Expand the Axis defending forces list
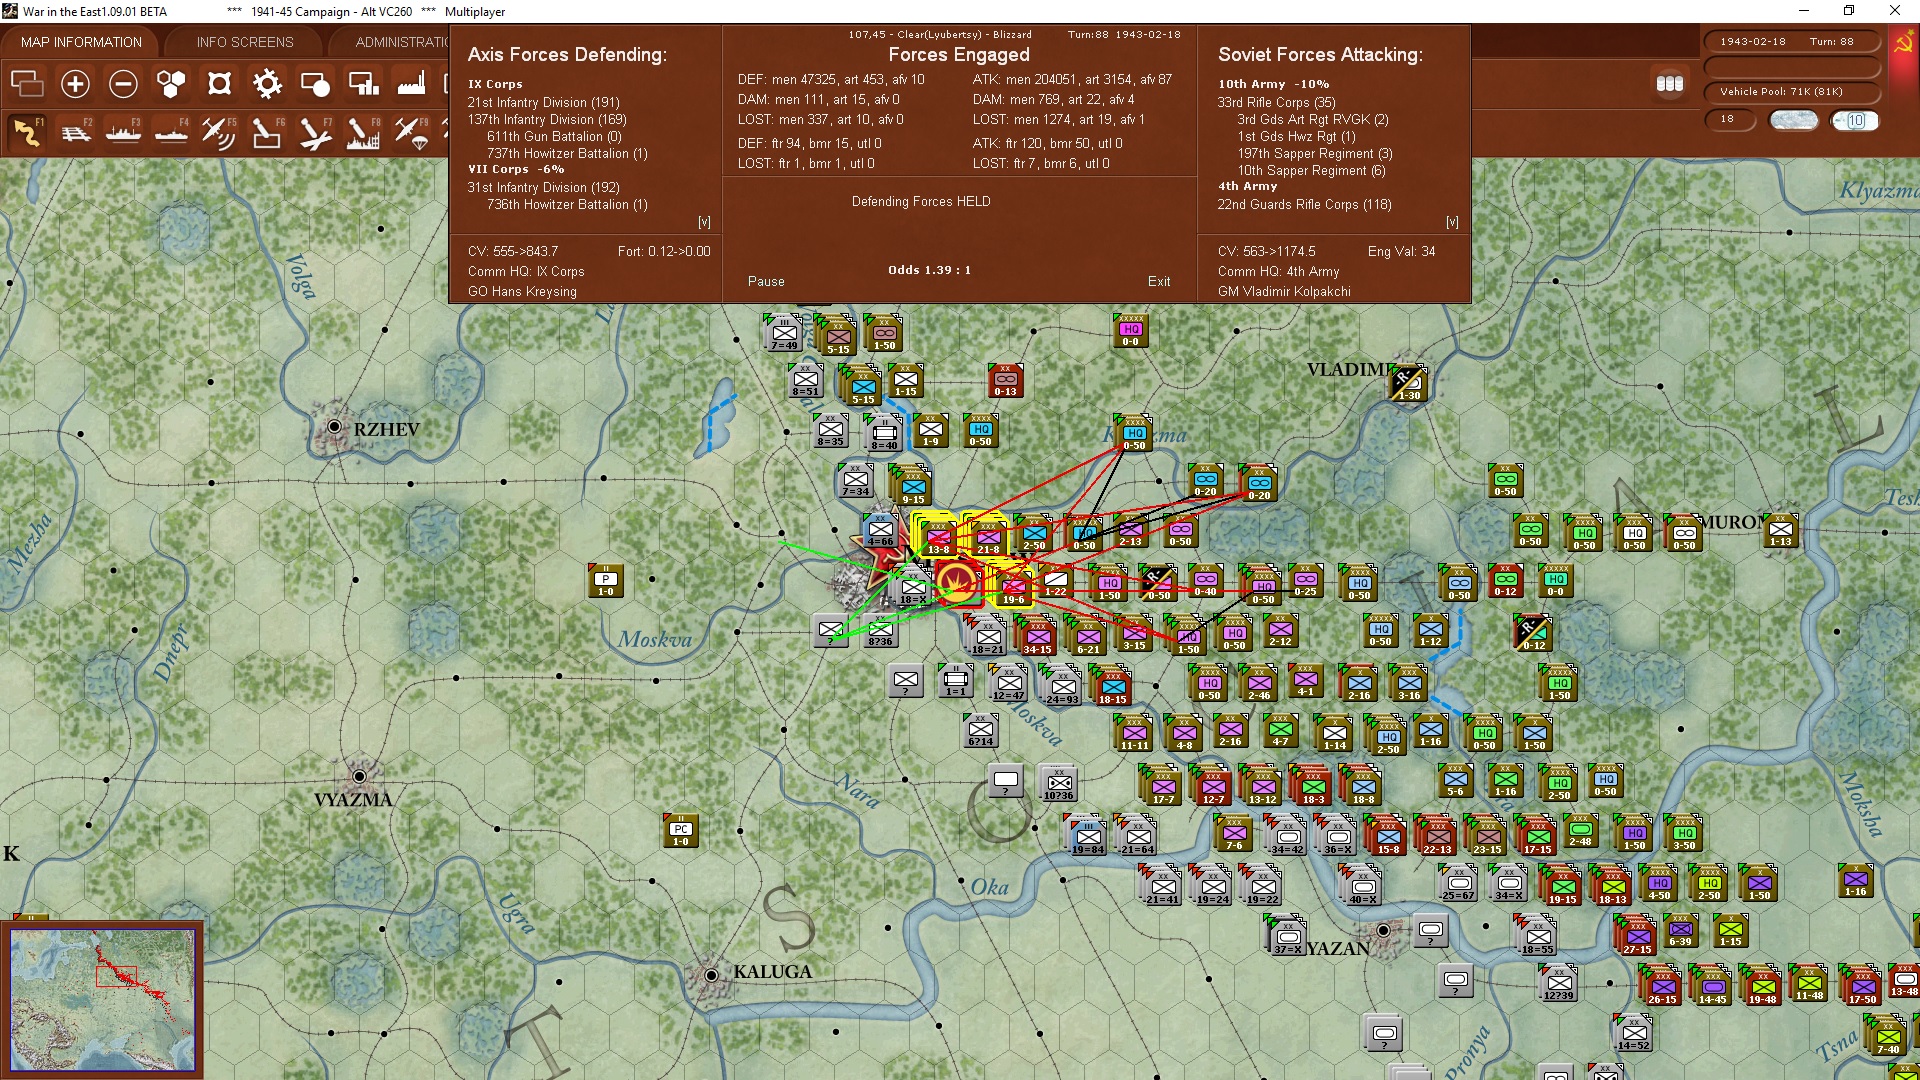This screenshot has height=1080, width=1920. click(x=704, y=222)
